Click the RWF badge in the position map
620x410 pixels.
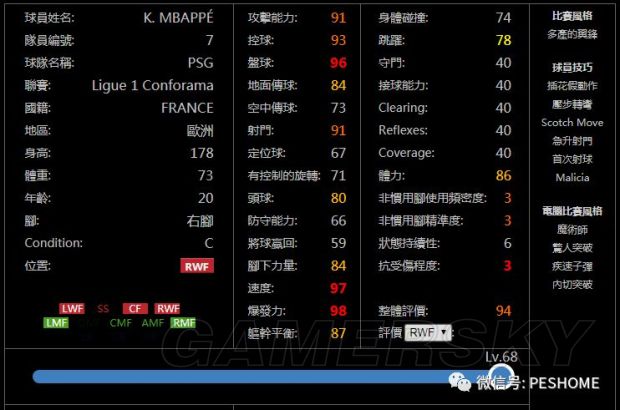pyautogui.click(x=167, y=308)
